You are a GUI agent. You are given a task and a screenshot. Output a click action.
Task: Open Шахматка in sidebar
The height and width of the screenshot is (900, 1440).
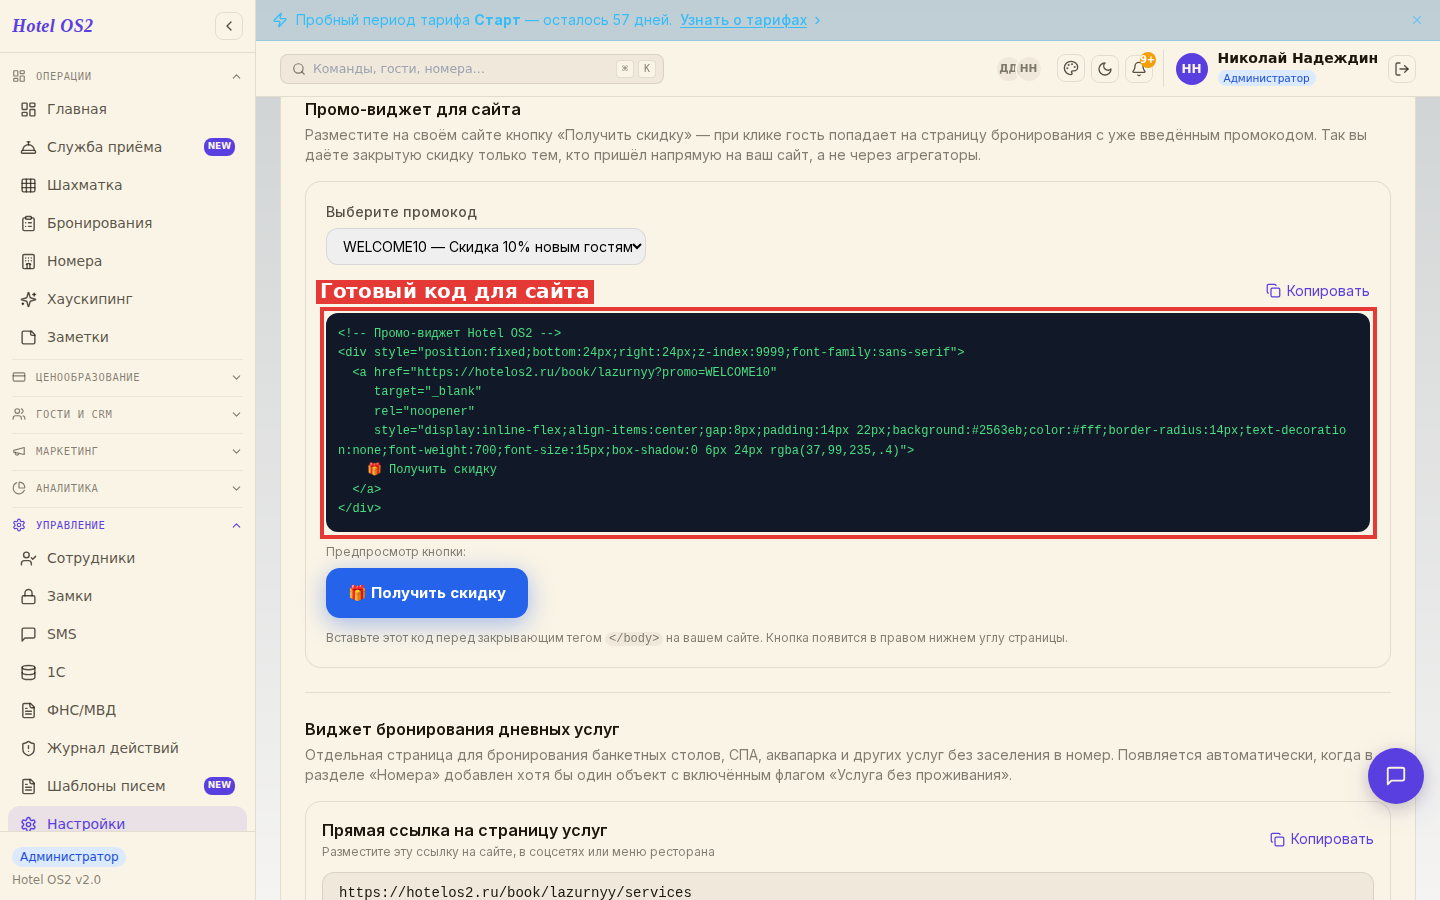[126, 185]
